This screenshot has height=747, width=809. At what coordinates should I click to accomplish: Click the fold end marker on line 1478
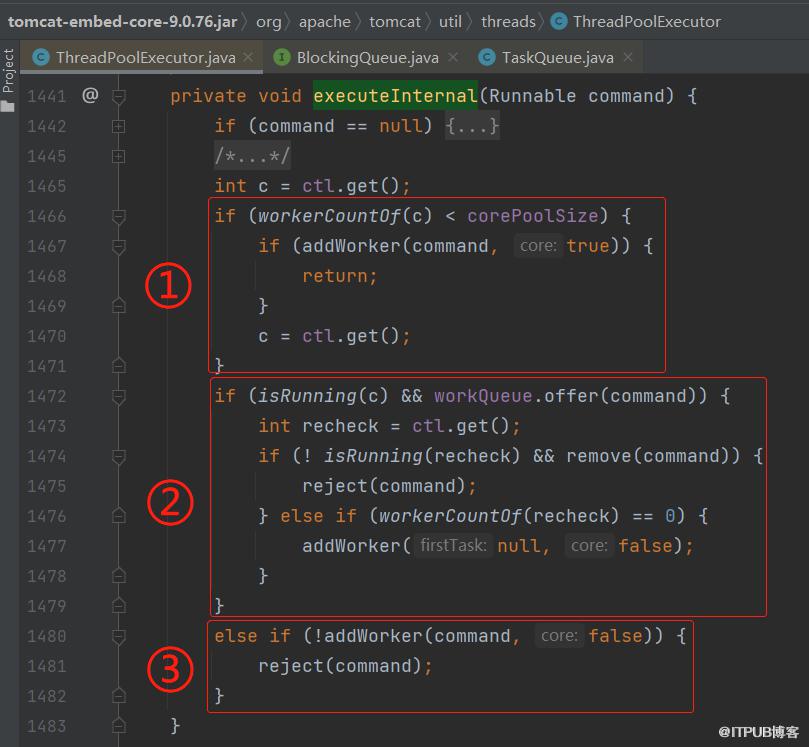click(x=119, y=576)
